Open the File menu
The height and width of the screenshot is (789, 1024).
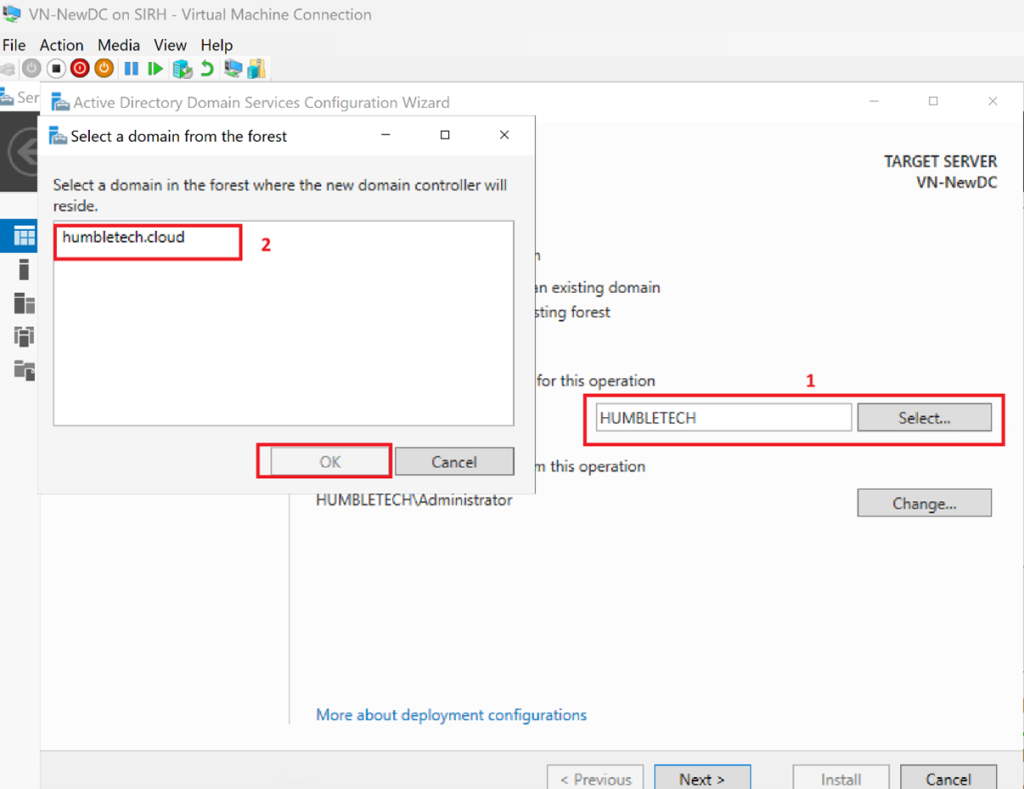(14, 45)
